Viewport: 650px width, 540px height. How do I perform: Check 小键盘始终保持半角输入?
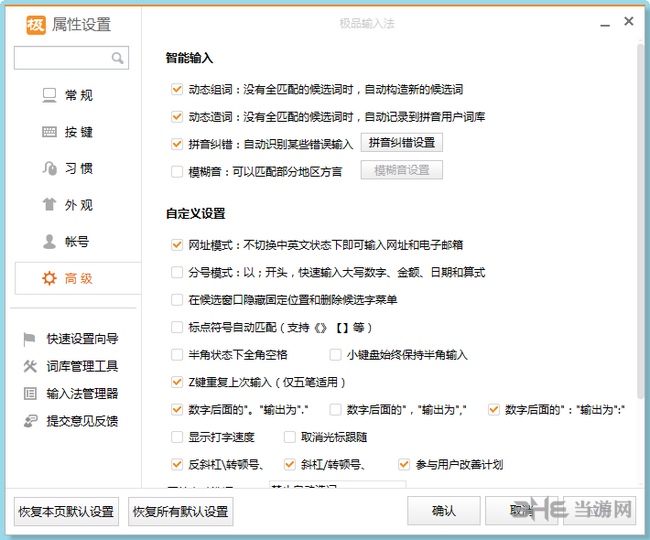pyautogui.click(x=335, y=355)
